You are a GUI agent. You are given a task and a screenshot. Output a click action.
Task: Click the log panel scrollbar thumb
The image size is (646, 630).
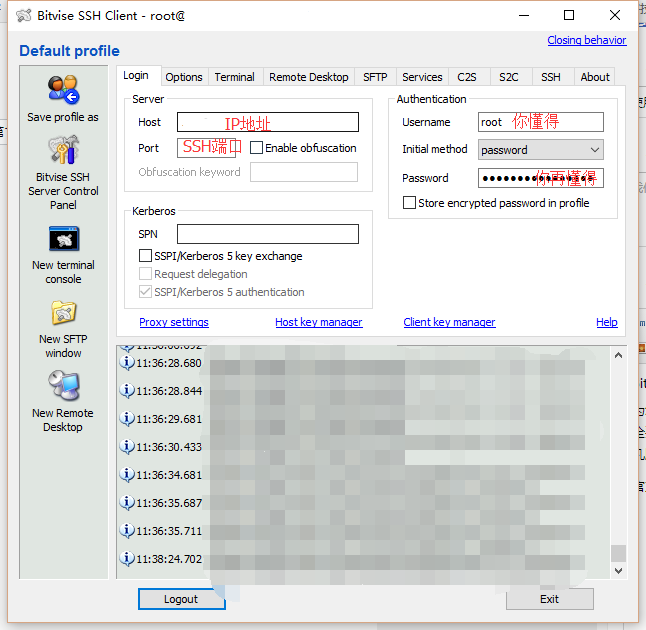(x=618, y=553)
